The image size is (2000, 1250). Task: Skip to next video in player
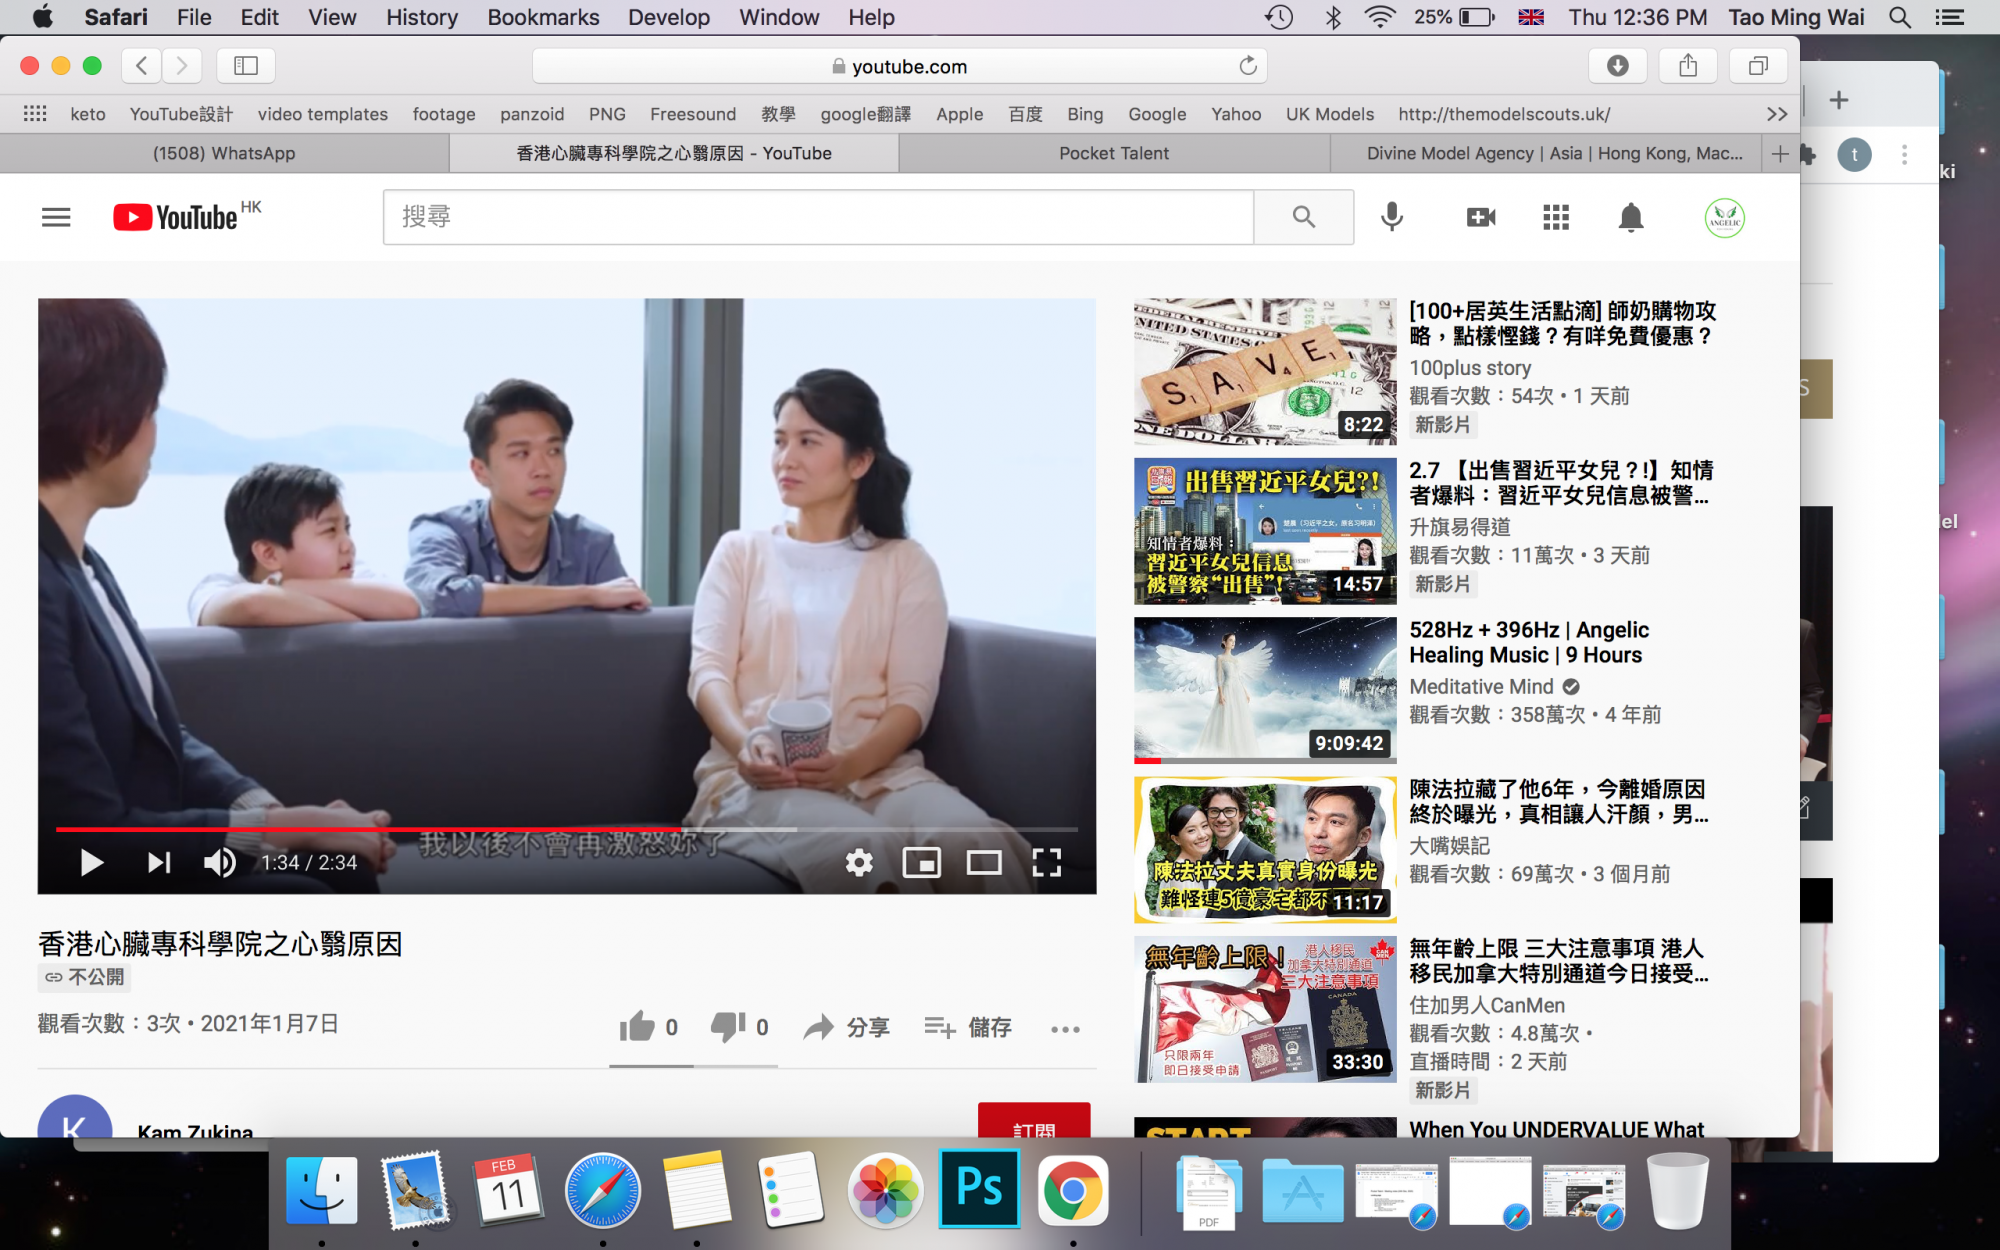pos(159,862)
